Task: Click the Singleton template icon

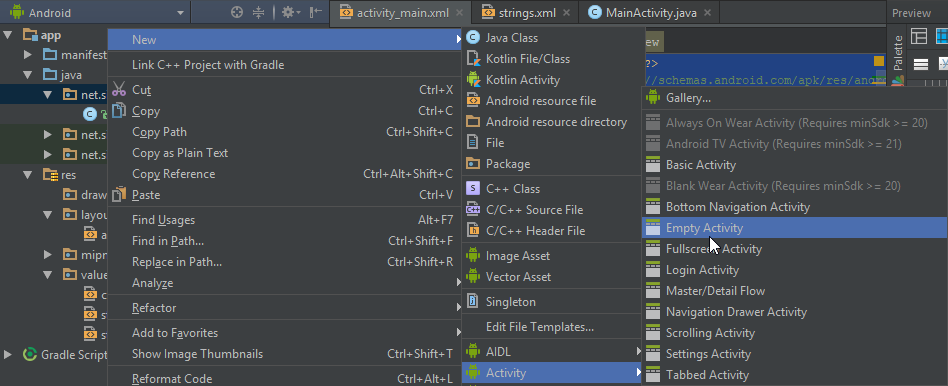Action: (473, 301)
